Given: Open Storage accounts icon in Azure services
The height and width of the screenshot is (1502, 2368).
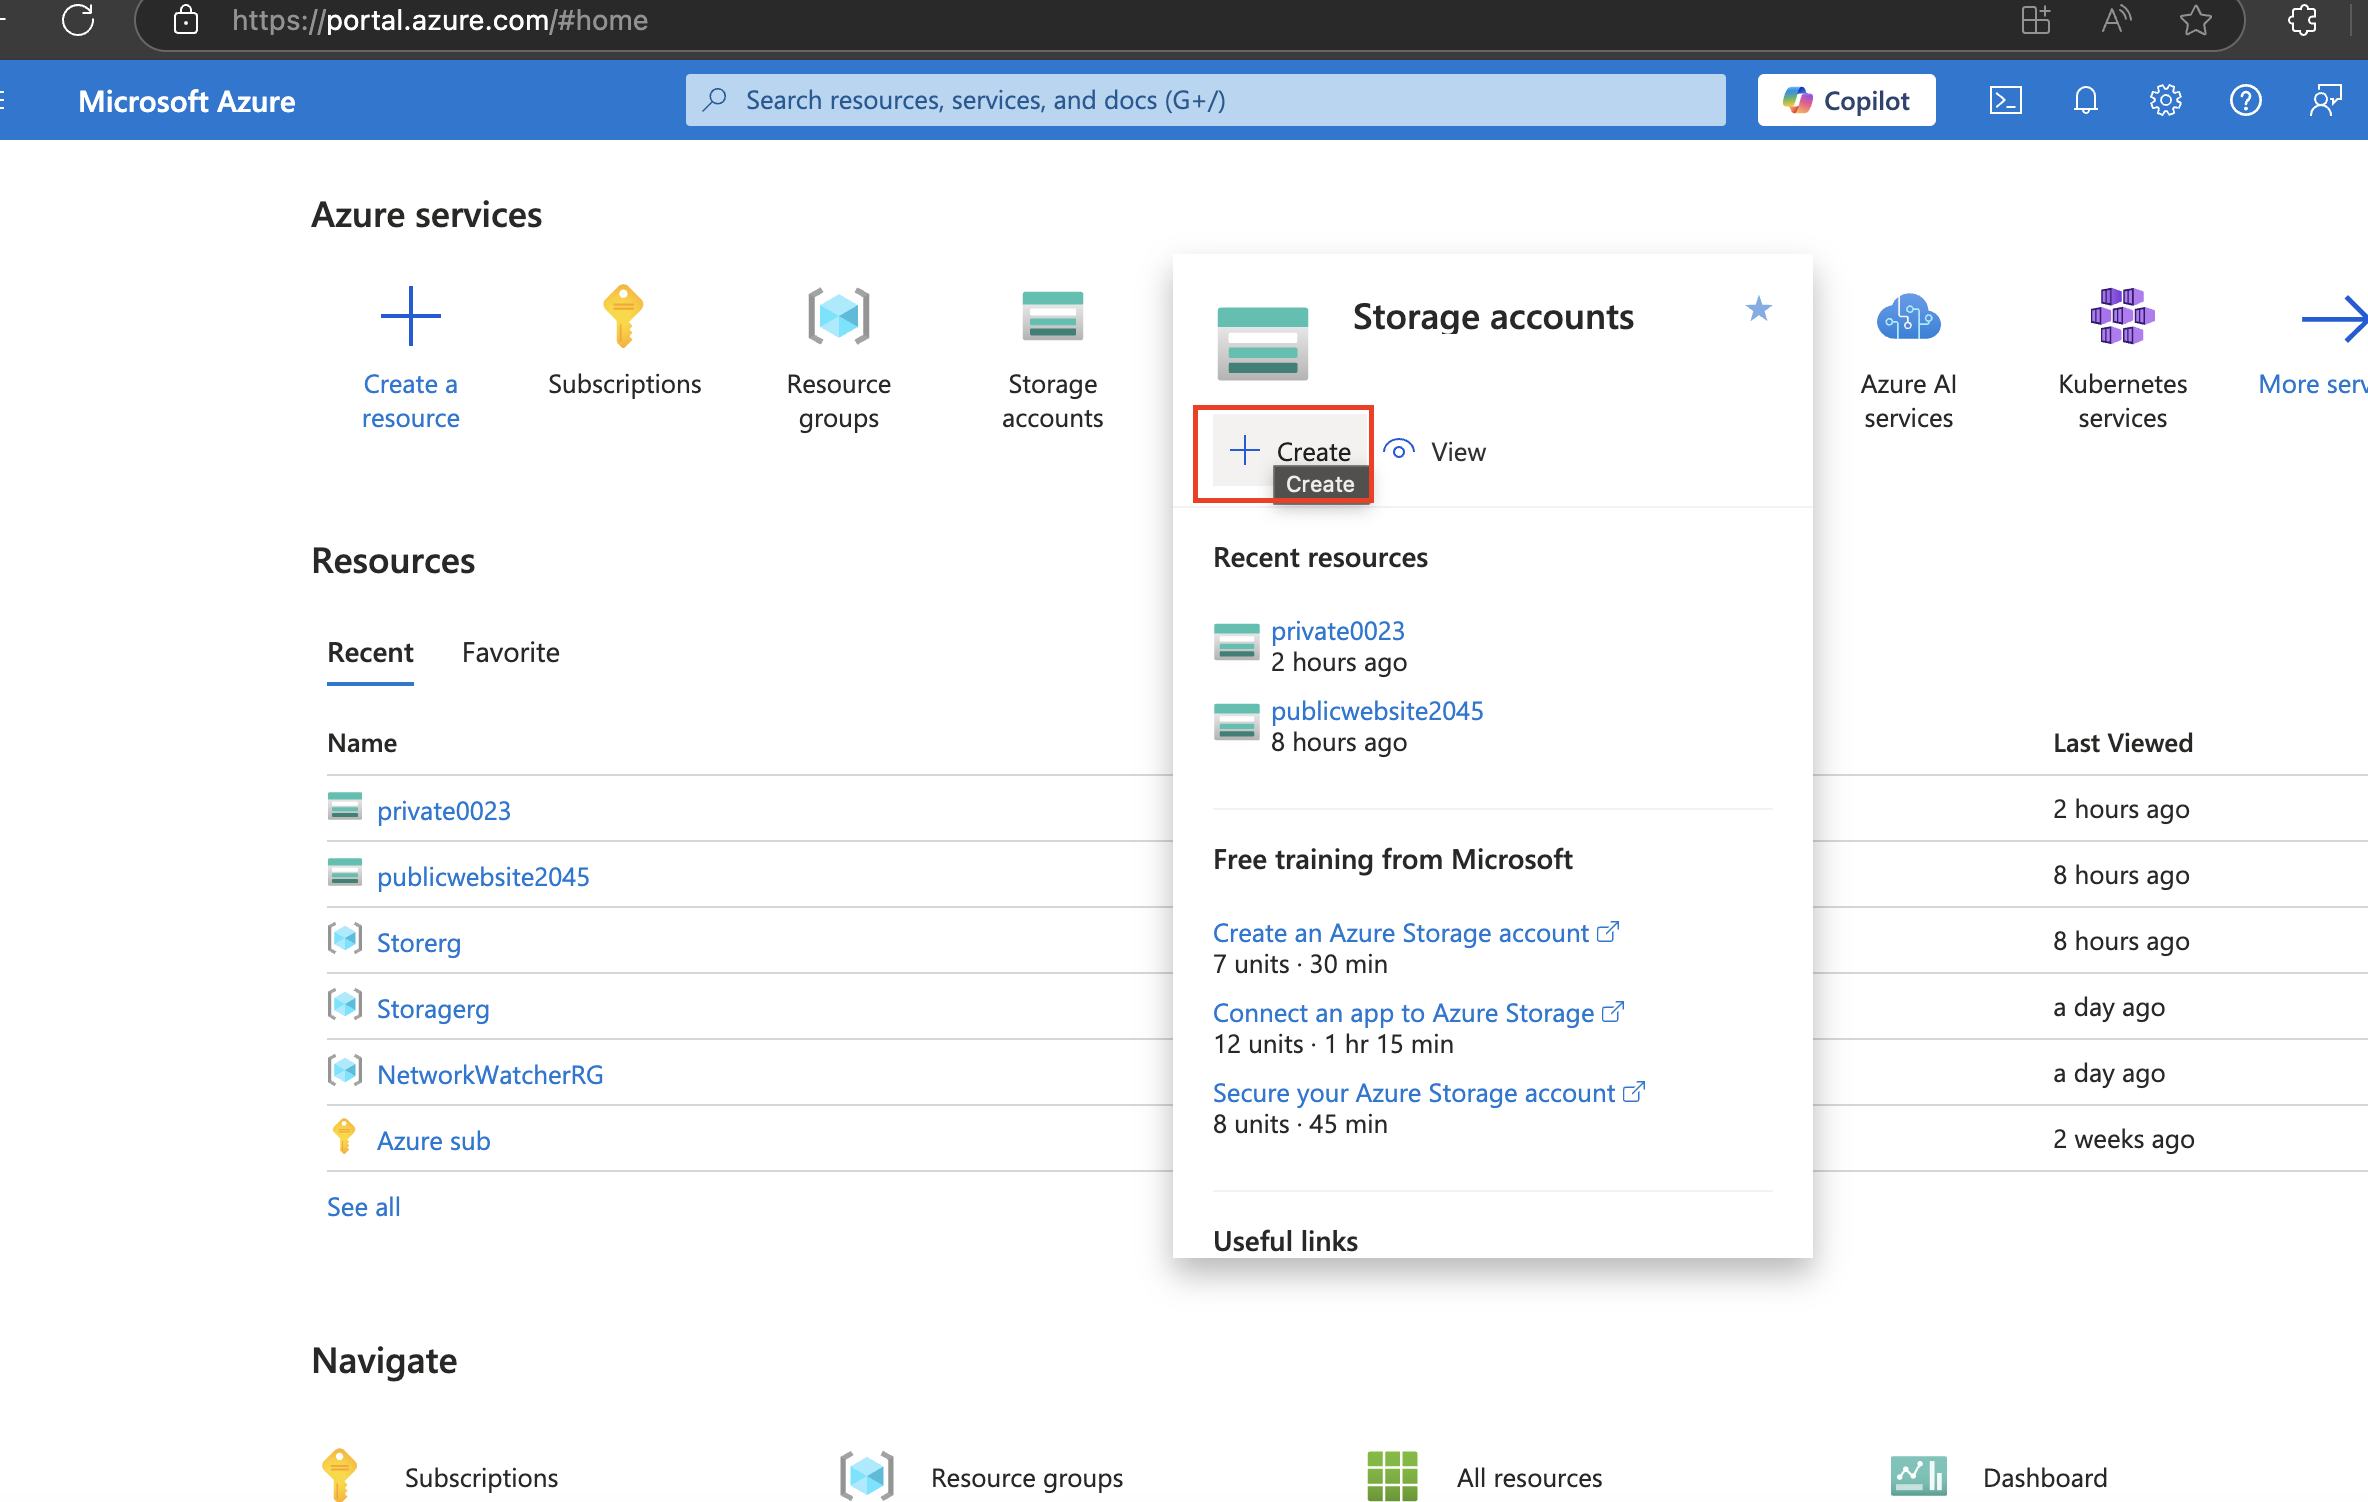Looking at the screenshot, I should 1052,316.
